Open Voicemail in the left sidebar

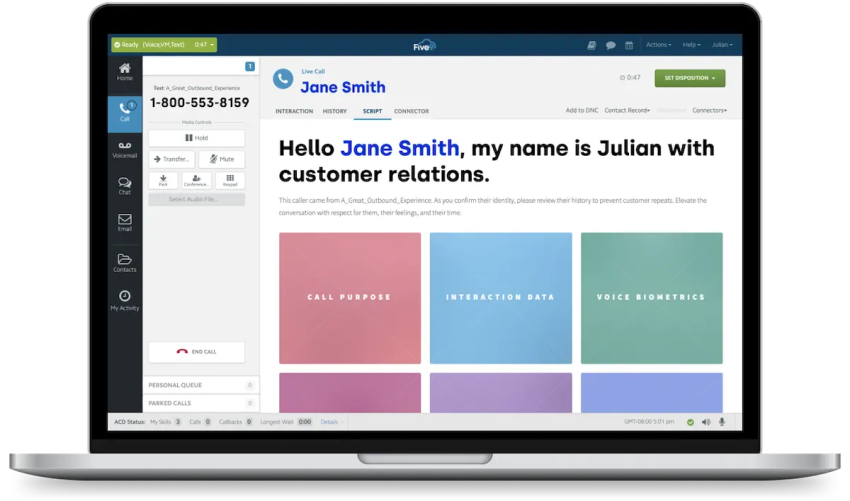click(125, 149)
